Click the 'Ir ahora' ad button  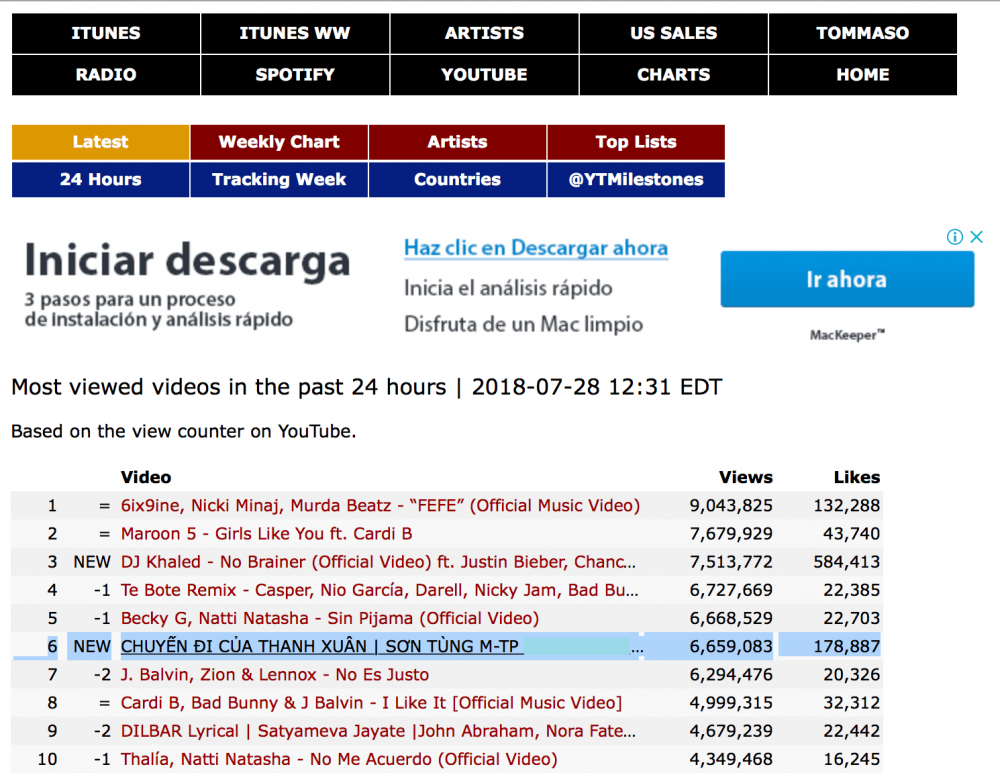tap(846, 279)
